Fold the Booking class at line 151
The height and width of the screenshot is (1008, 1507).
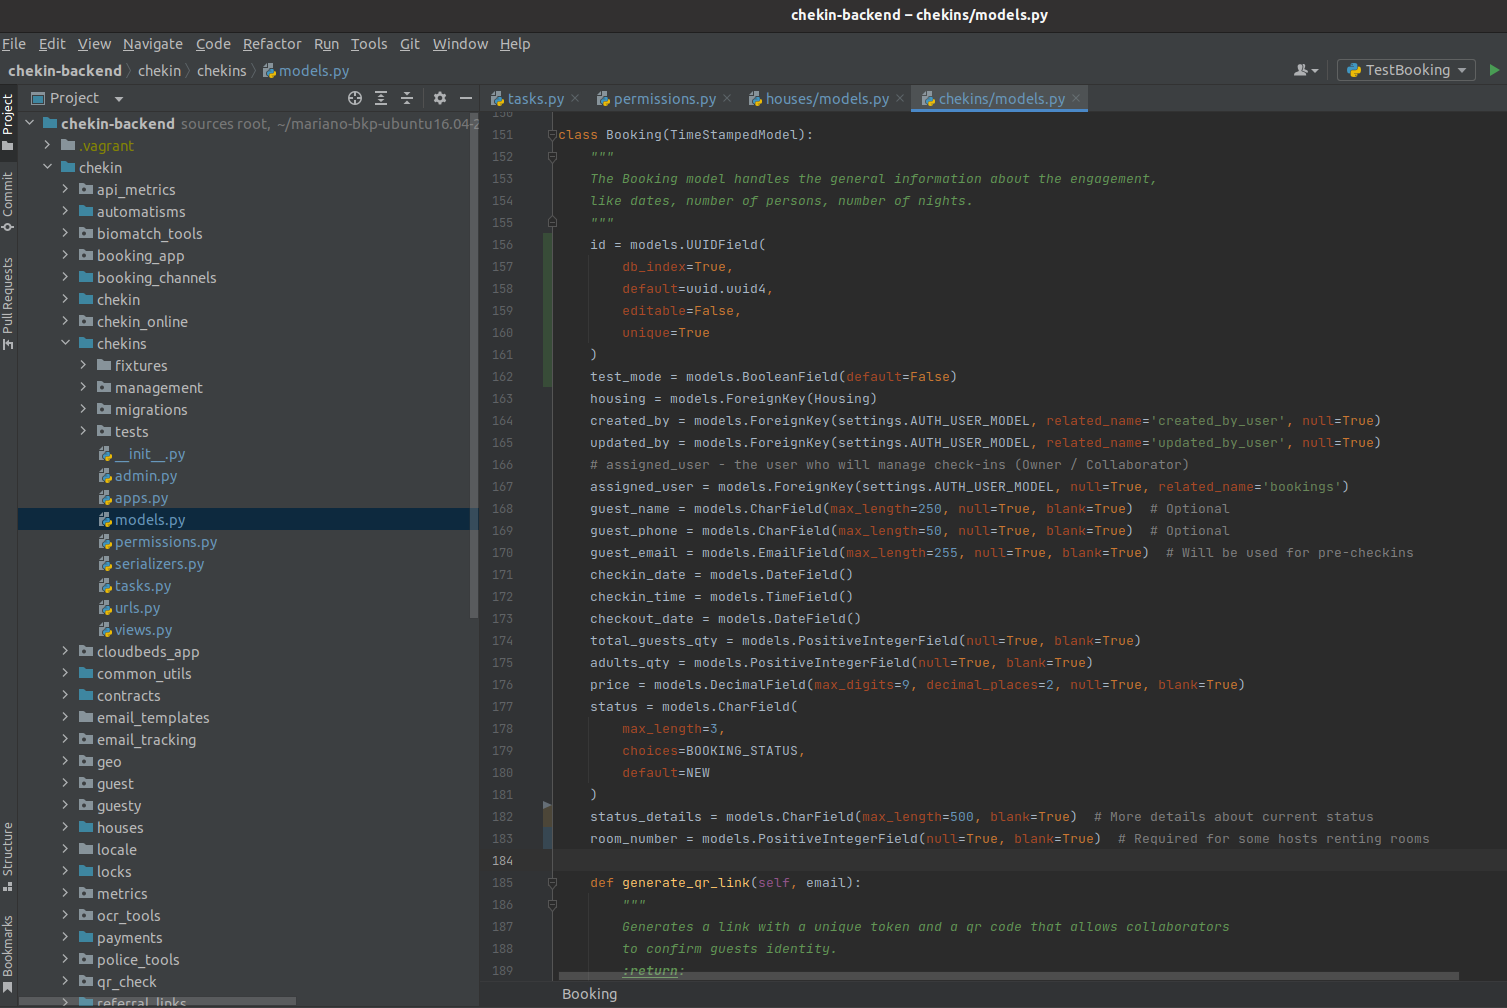click(x=552, y=135)
